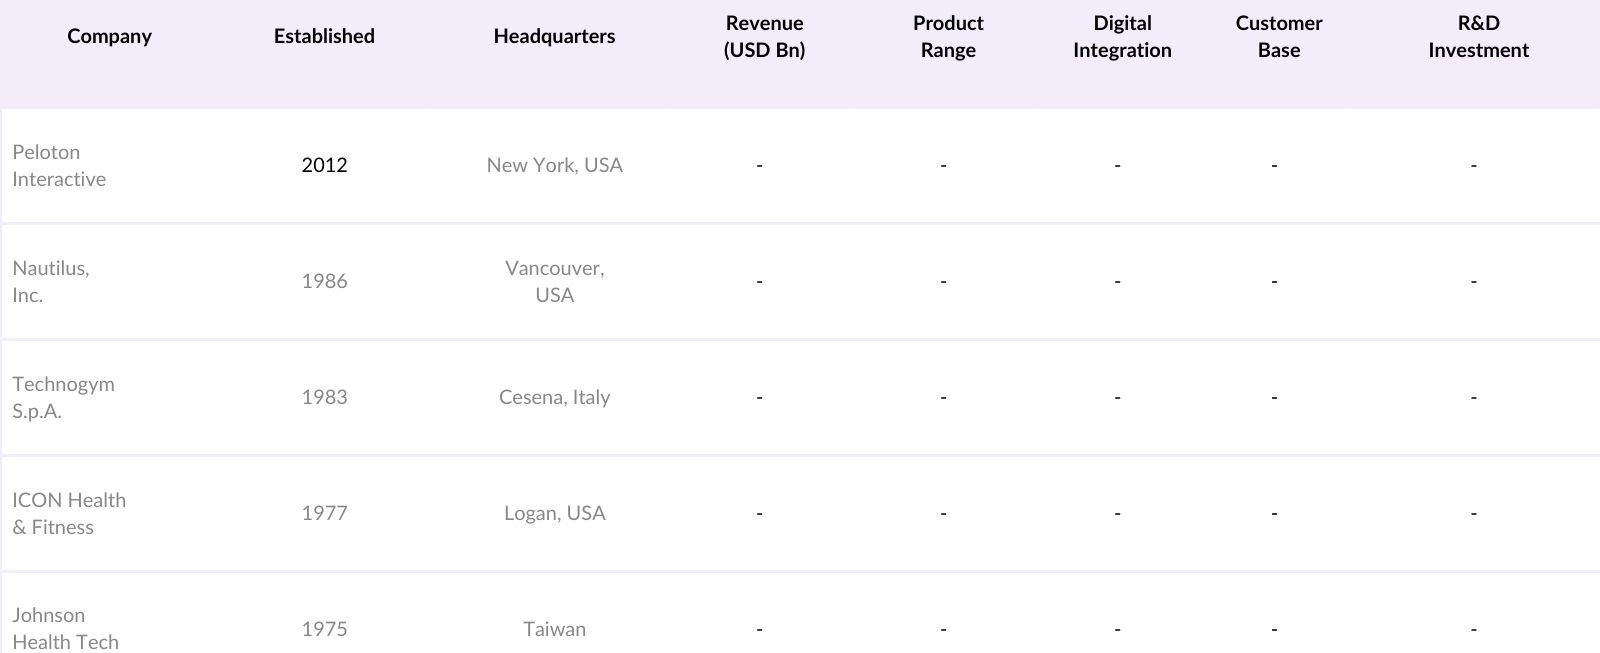Click the Digital Integration header
Screen dimensions: 1600x653
coord(1122,37)
